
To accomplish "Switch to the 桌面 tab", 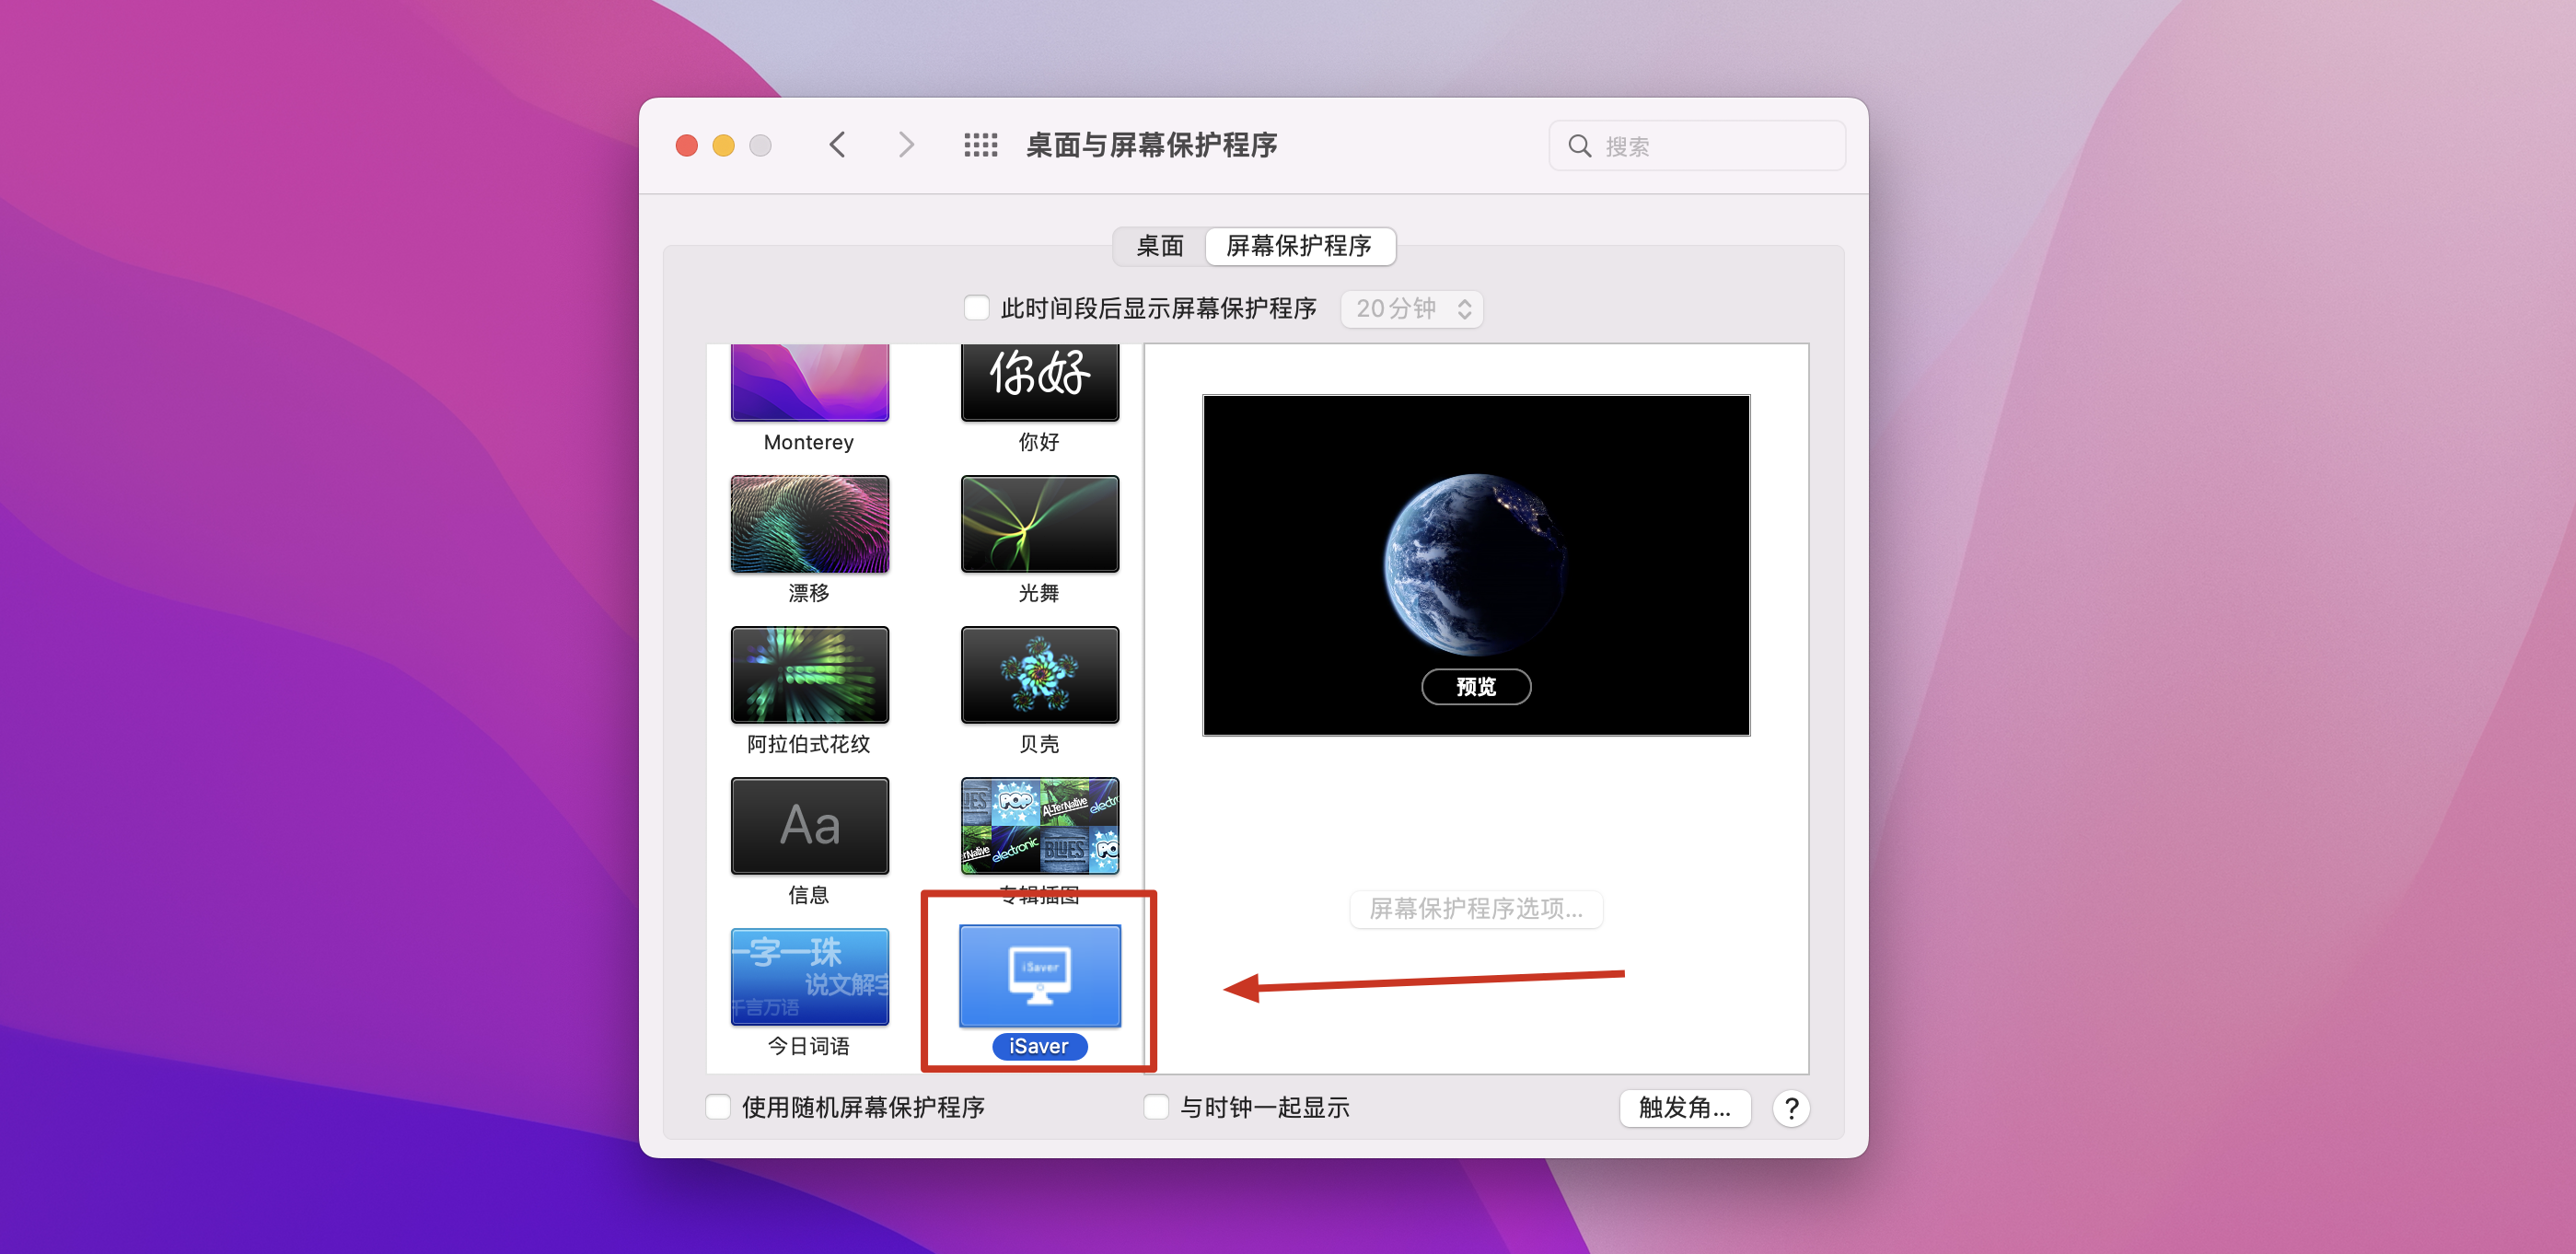I will click(1159, 246).
